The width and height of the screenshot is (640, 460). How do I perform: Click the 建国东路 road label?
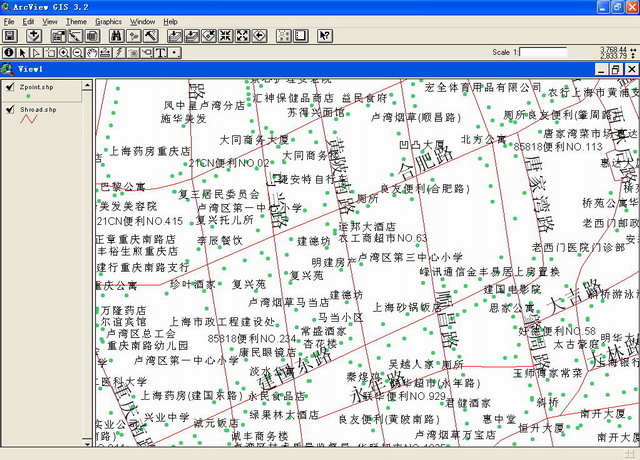tap(296, 369)
